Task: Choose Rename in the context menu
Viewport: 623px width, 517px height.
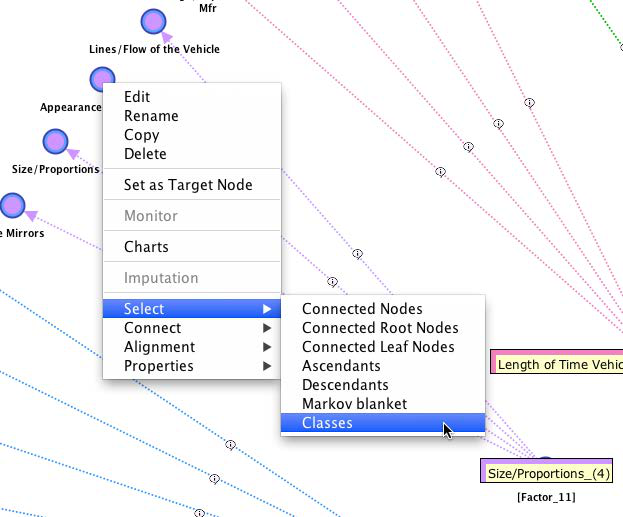Action: pos(151,116)
